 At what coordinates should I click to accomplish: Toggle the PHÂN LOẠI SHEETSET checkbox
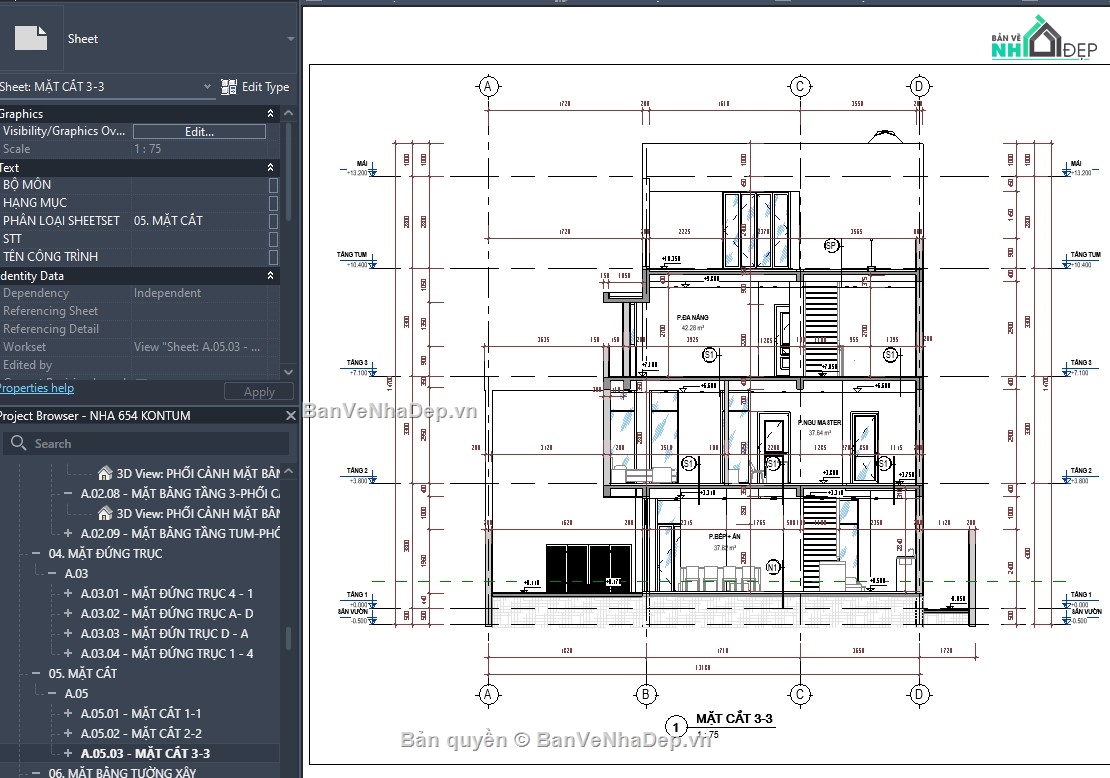coord(273,221)
